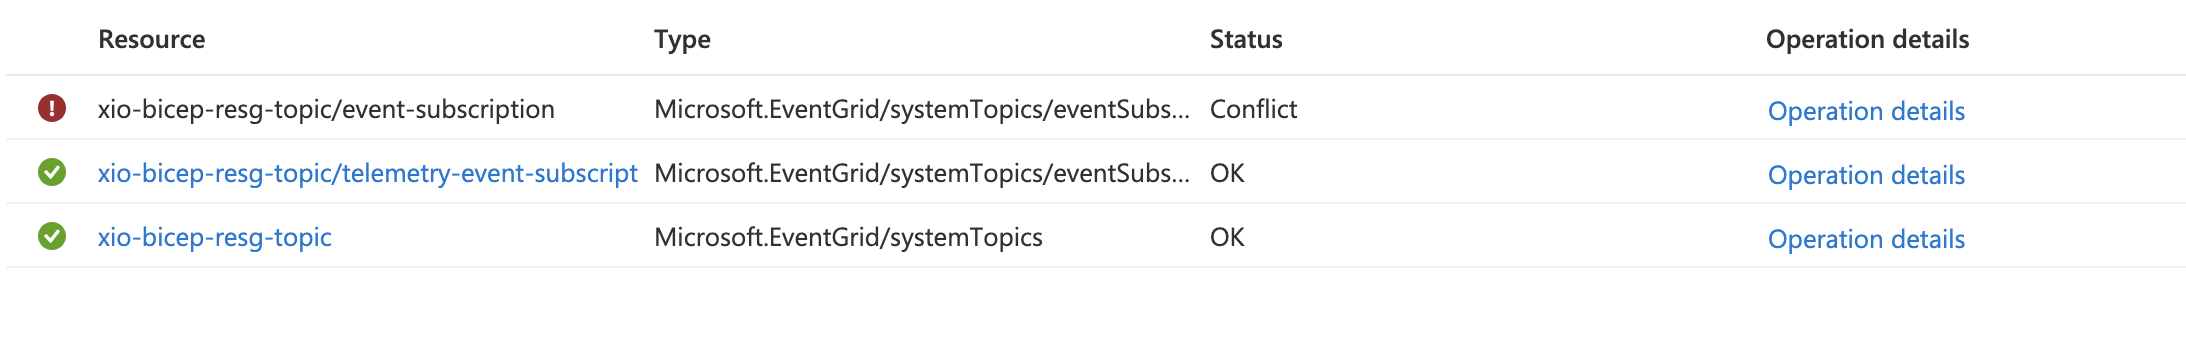Screen dimensions: 2186x362
Task: Select the blank area right of the Conflict status
Action: (1530, 109)
